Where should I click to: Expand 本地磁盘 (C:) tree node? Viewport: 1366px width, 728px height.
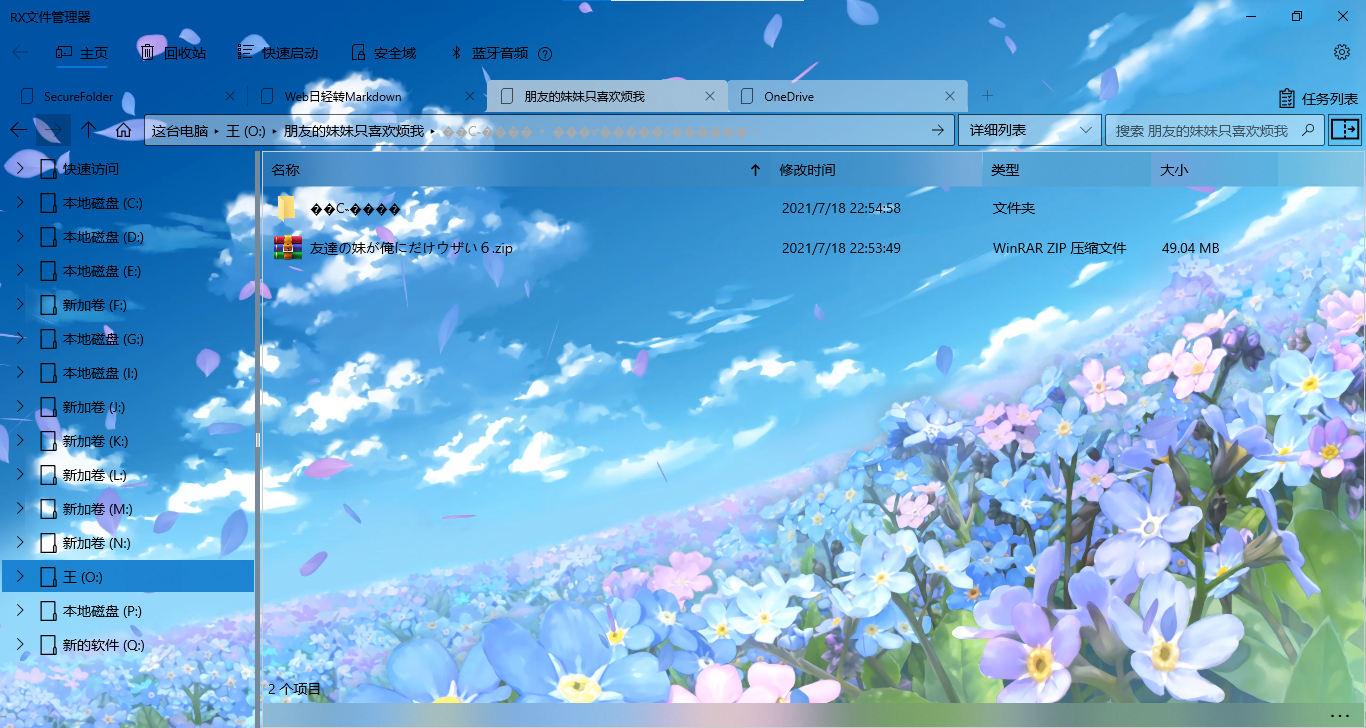(x=20, y=203)
